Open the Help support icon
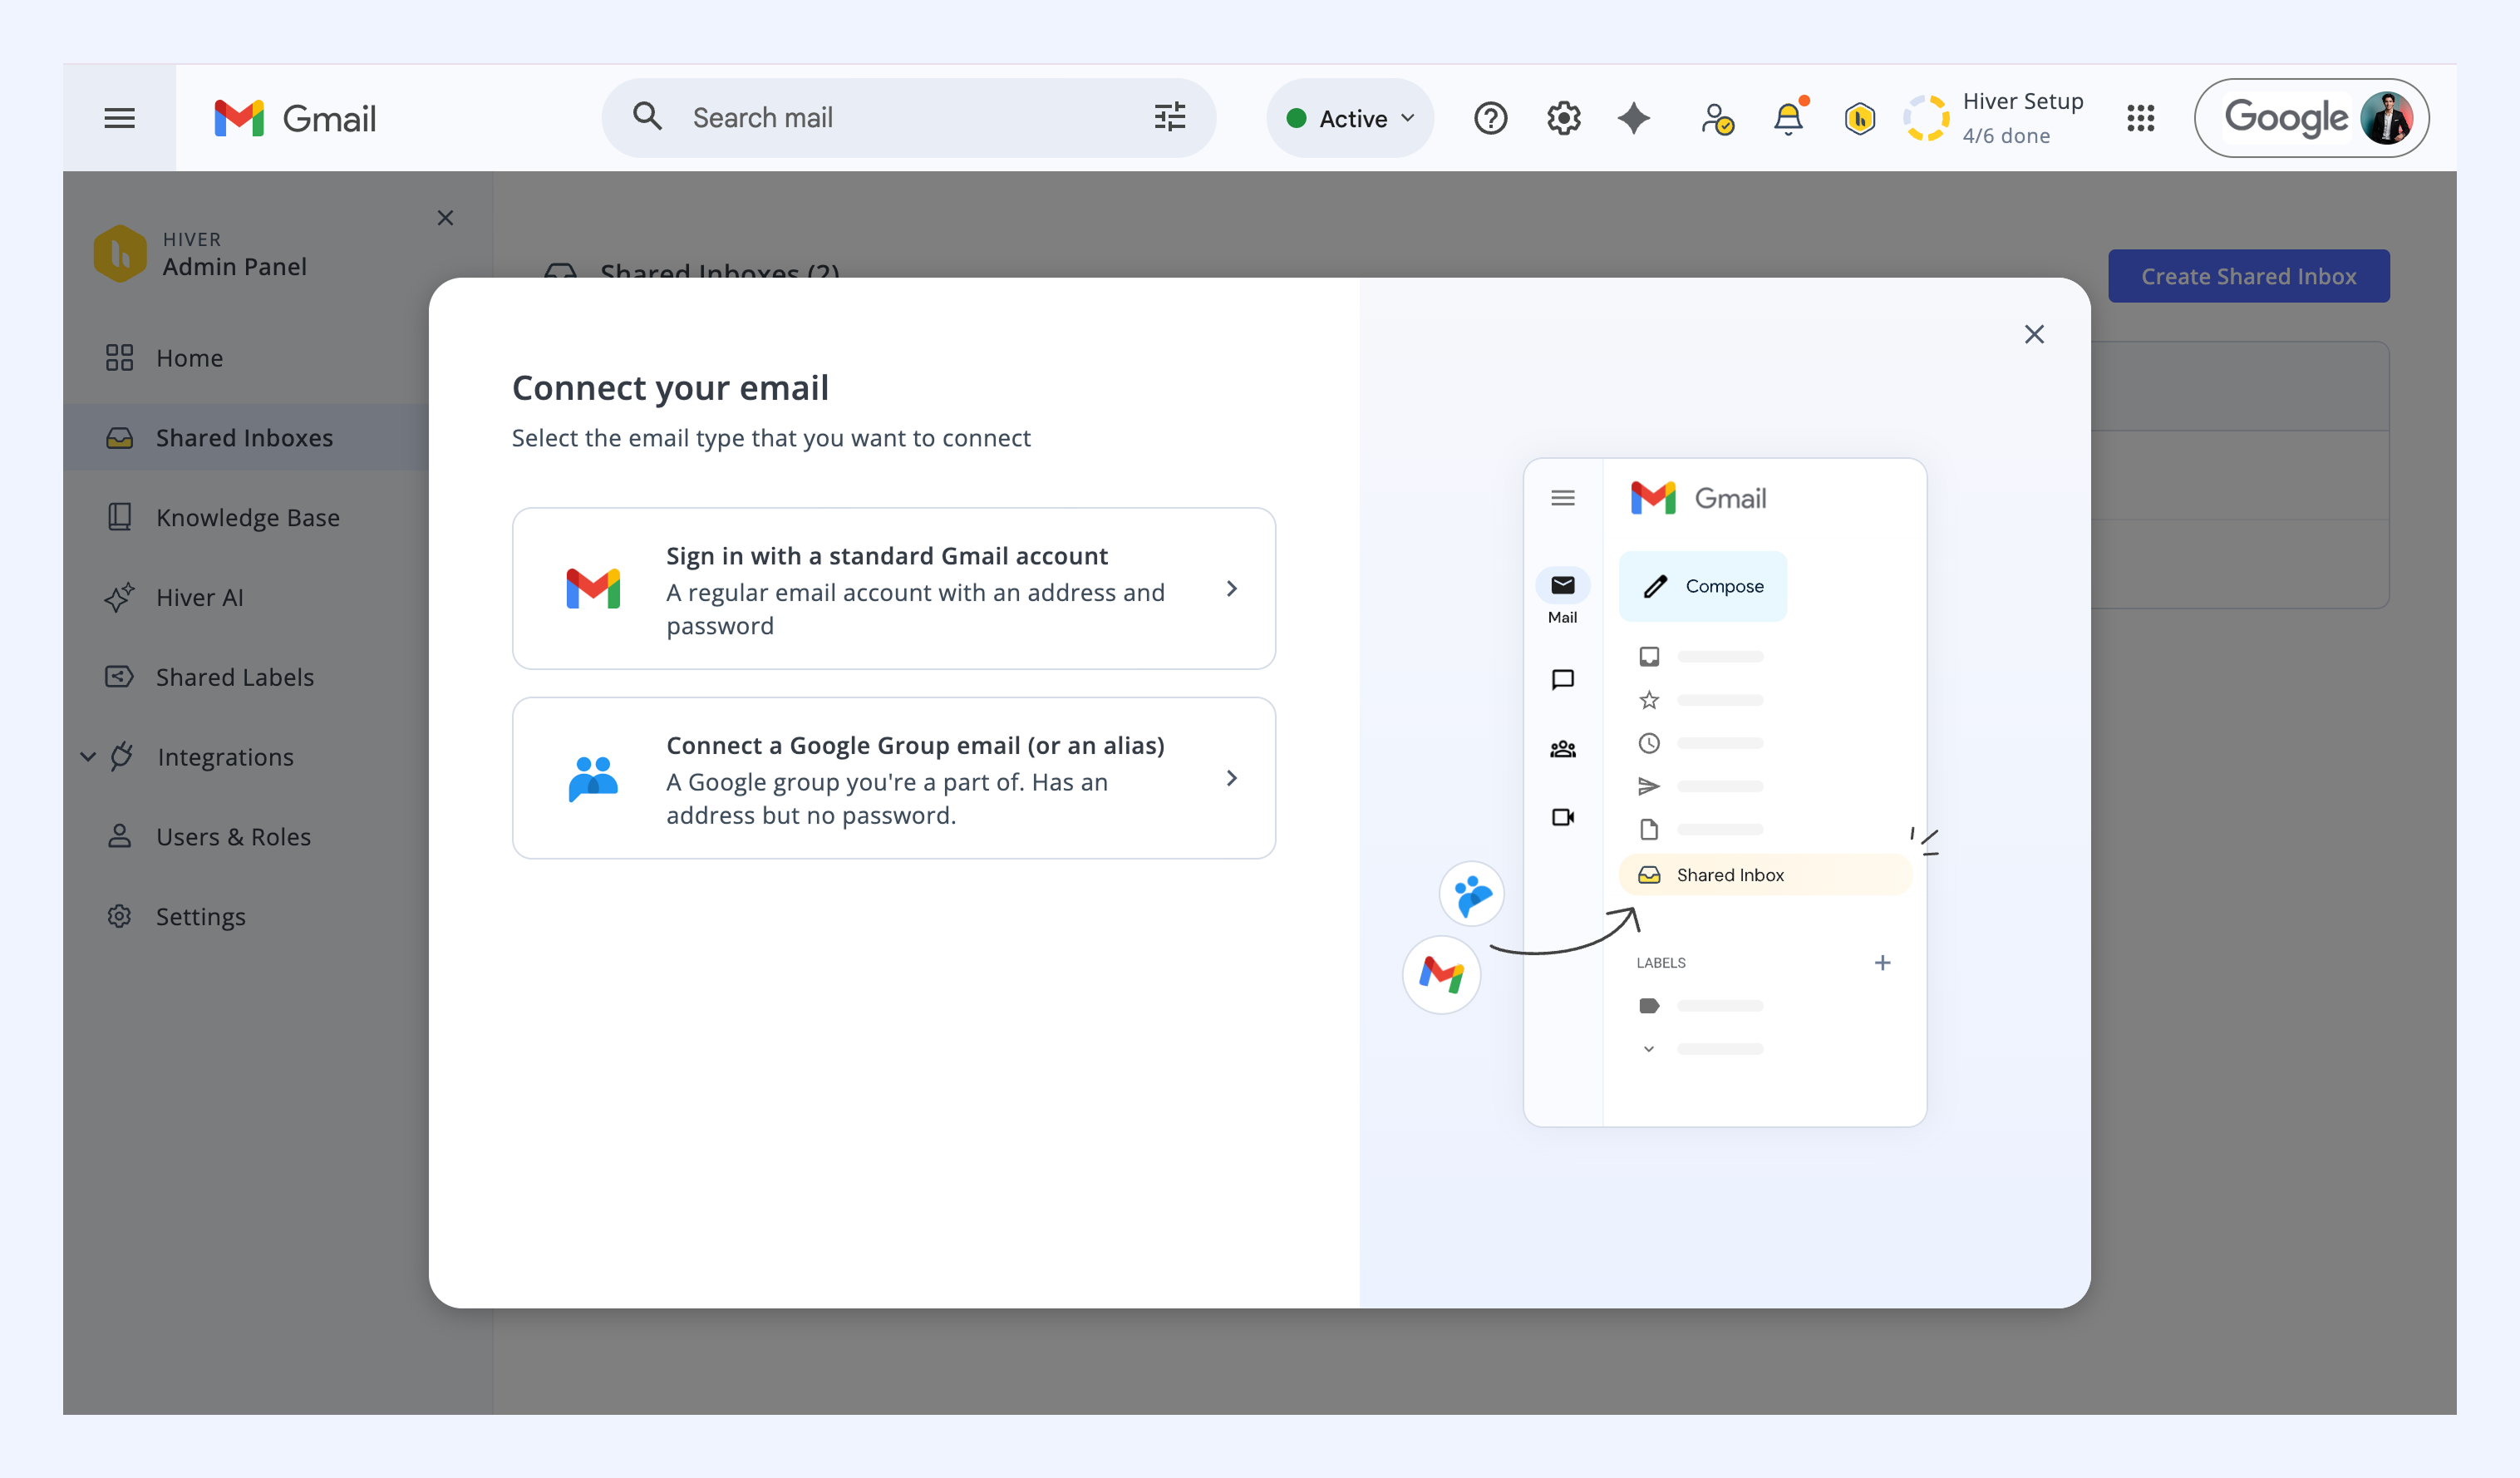Viewport: 2520px width, 1478px height. [1490, 118]
